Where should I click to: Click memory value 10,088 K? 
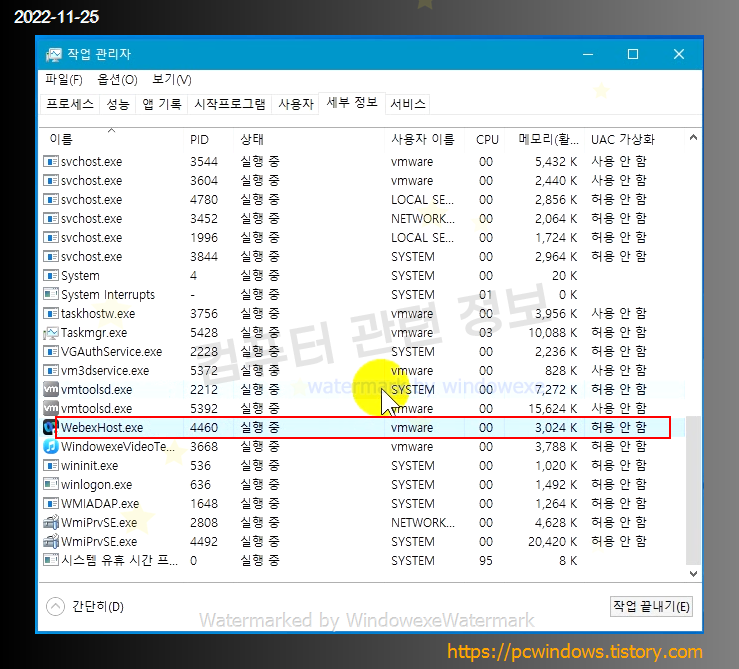point(552,333)
